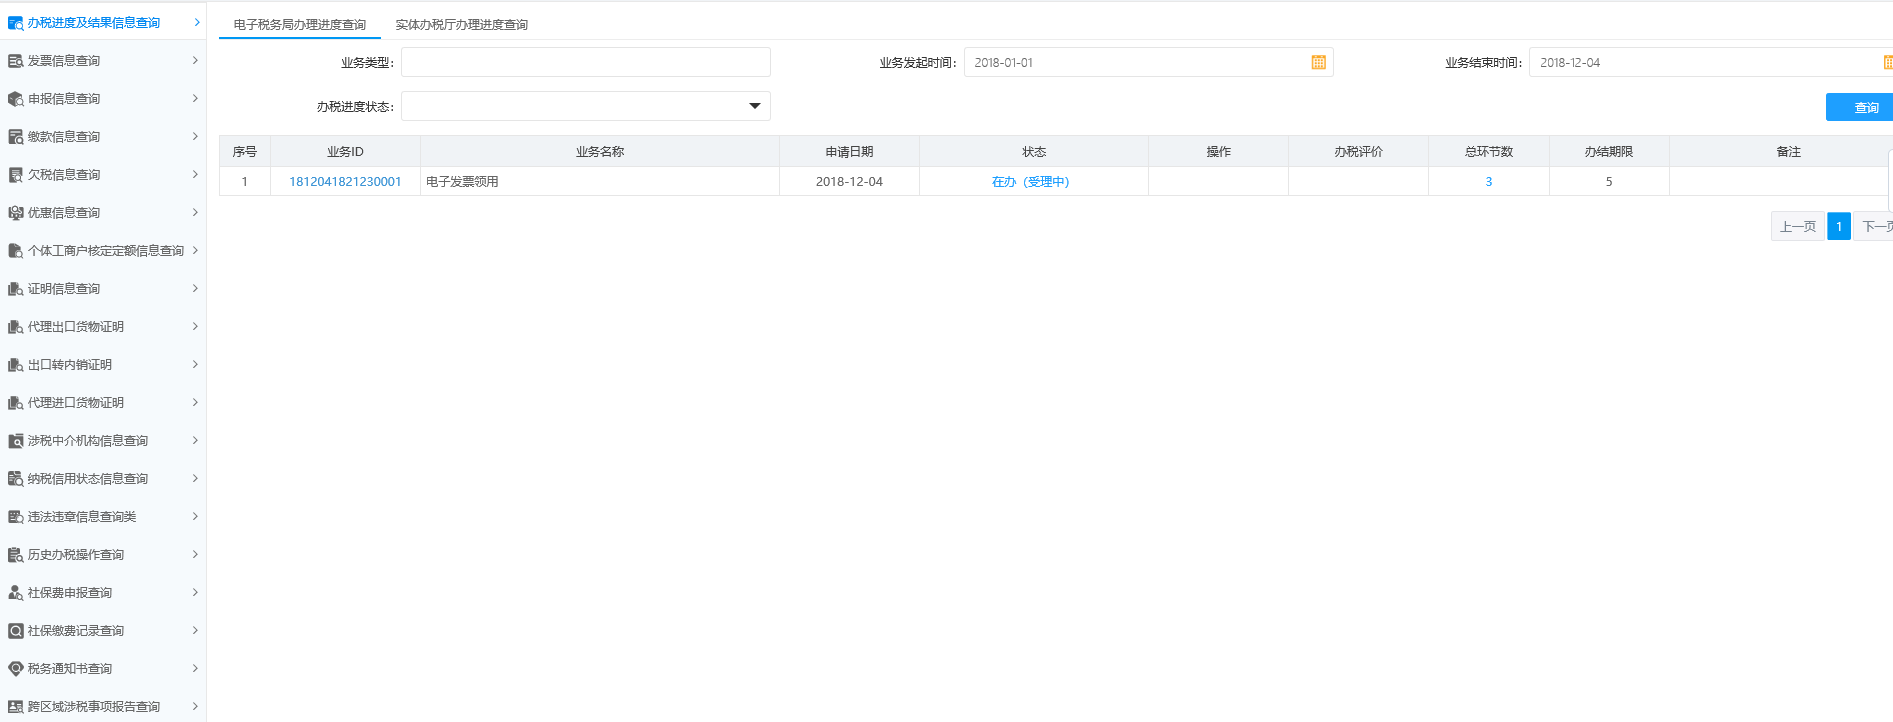Select the 电子税务局办理进度查询 tab

pyautogui.click(x=299, y=25)
